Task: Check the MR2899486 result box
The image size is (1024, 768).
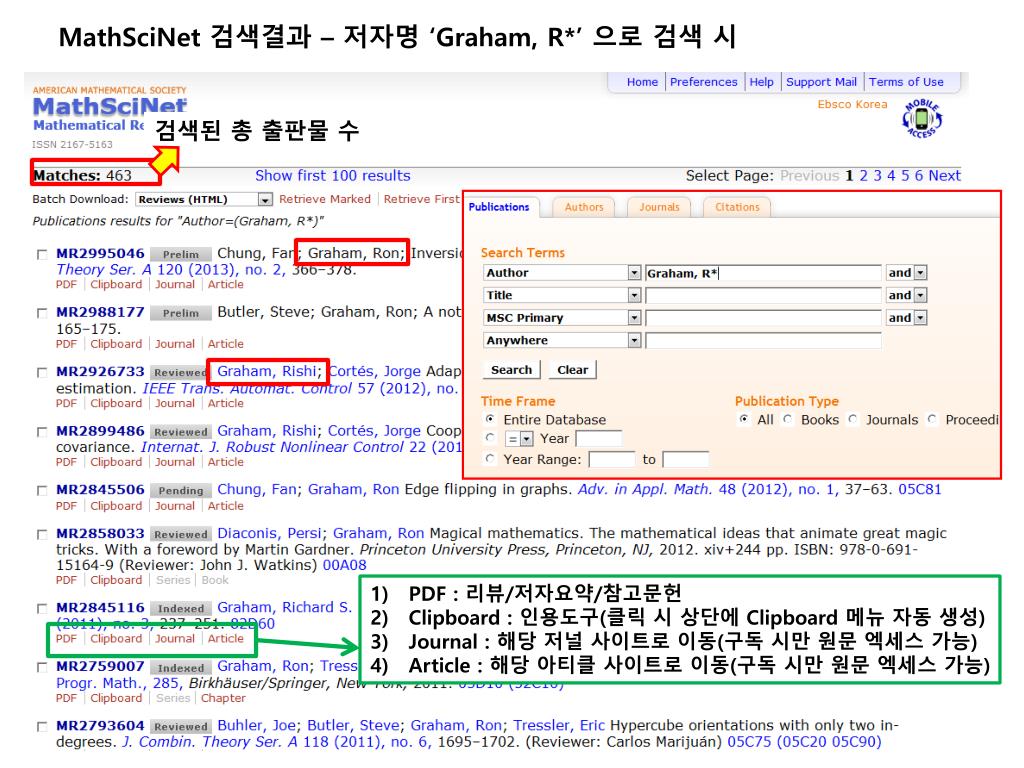Action: point(42,432)
